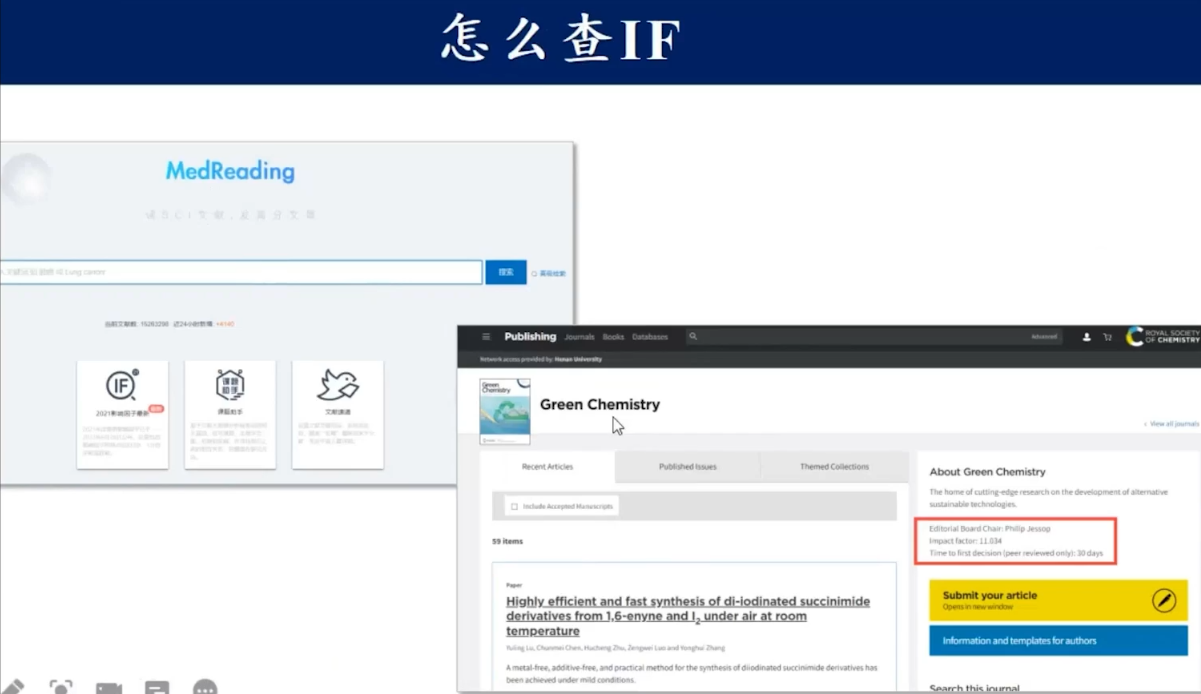Image resolution: width=1201 pixels, height=694 pixels.
Task: Open the Databases menu in RSC header
Action: (650, 337)
